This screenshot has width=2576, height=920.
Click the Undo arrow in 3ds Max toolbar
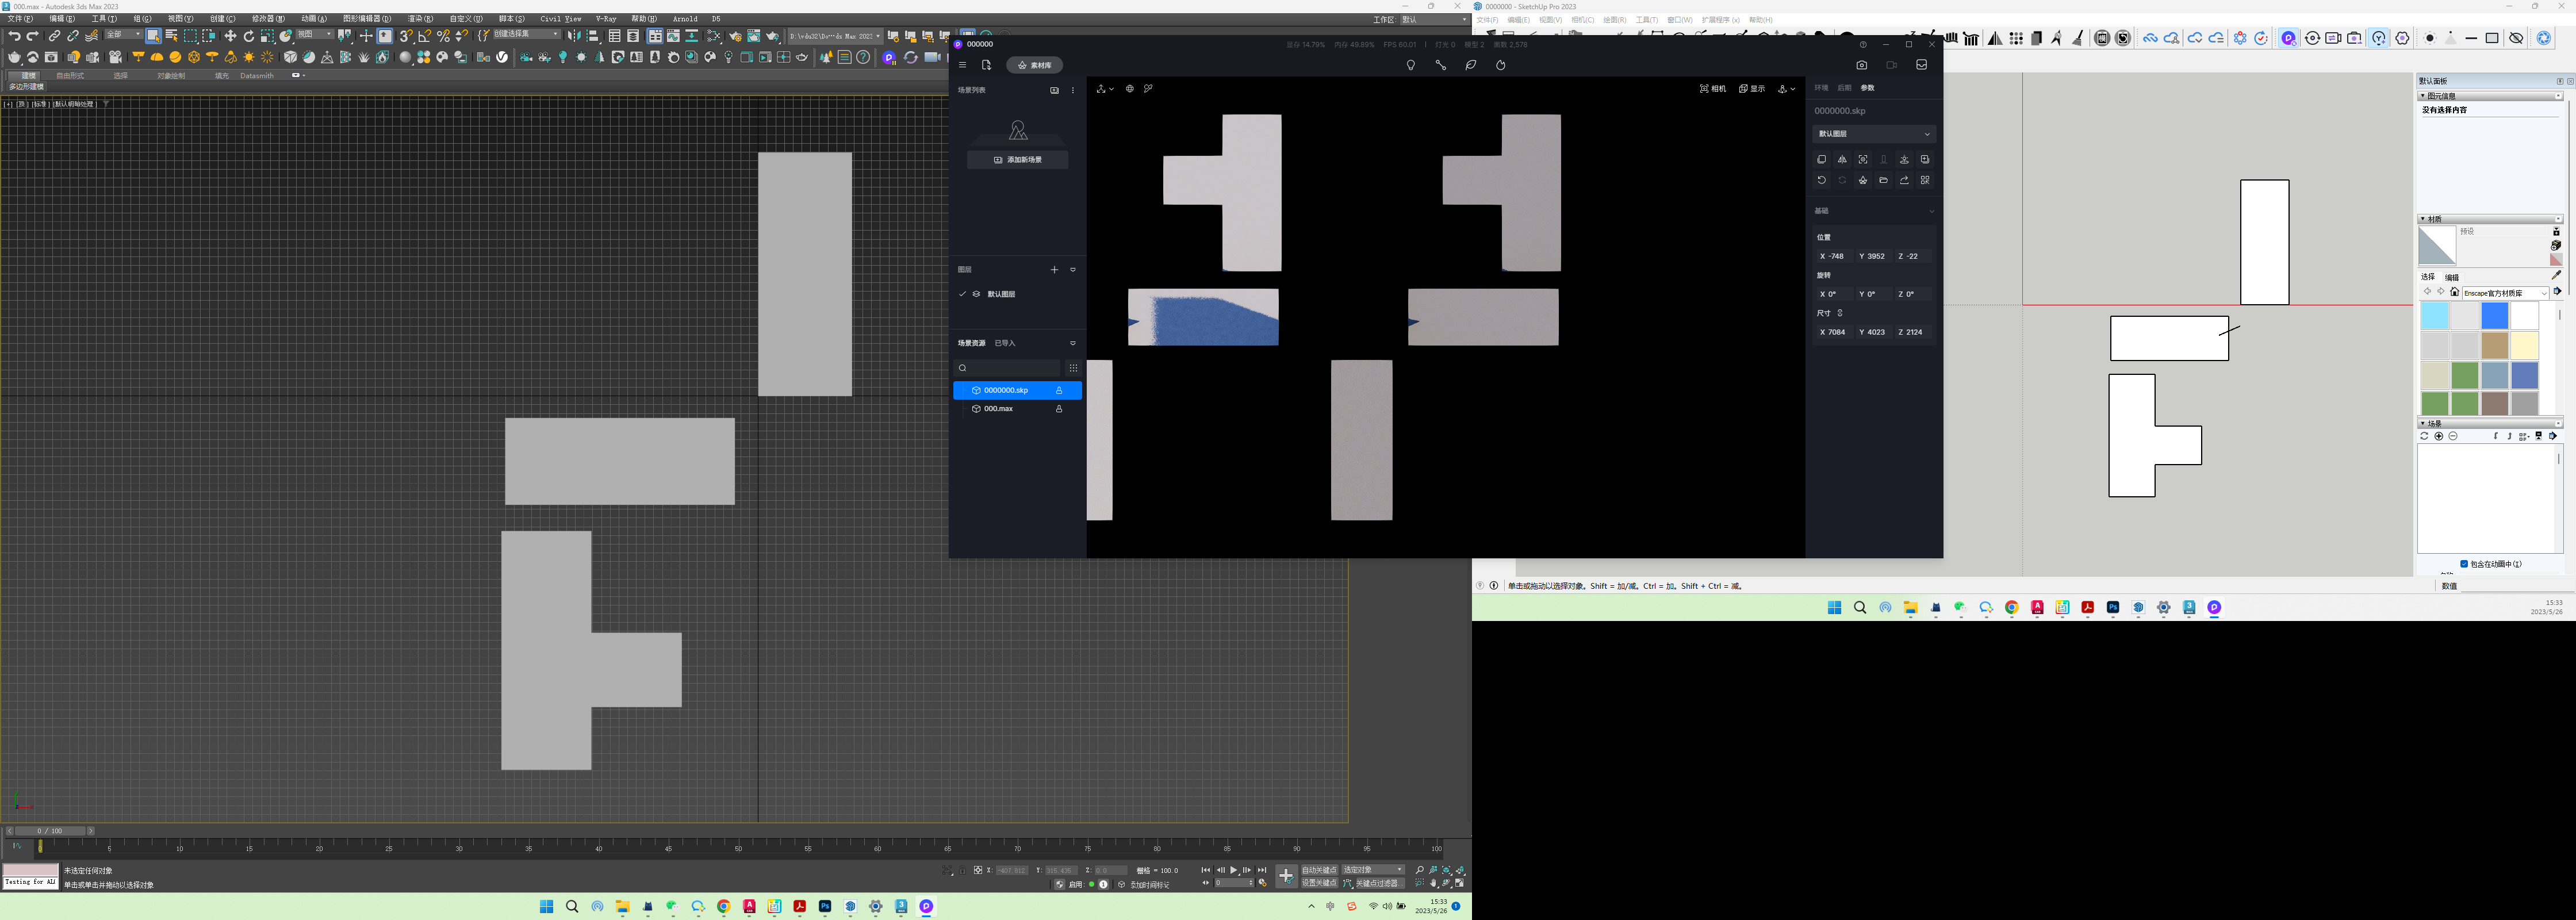pos(14,35)
